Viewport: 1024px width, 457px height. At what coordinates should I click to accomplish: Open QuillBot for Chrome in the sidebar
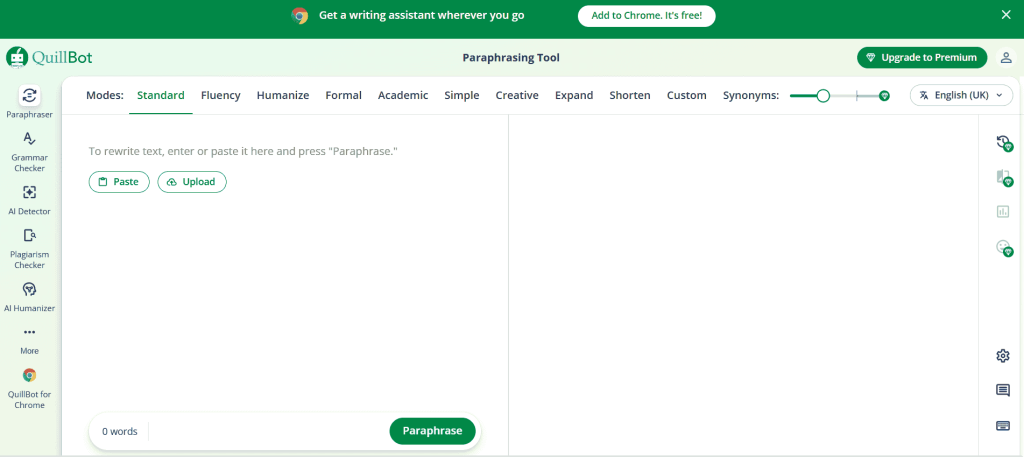point(29,388)
